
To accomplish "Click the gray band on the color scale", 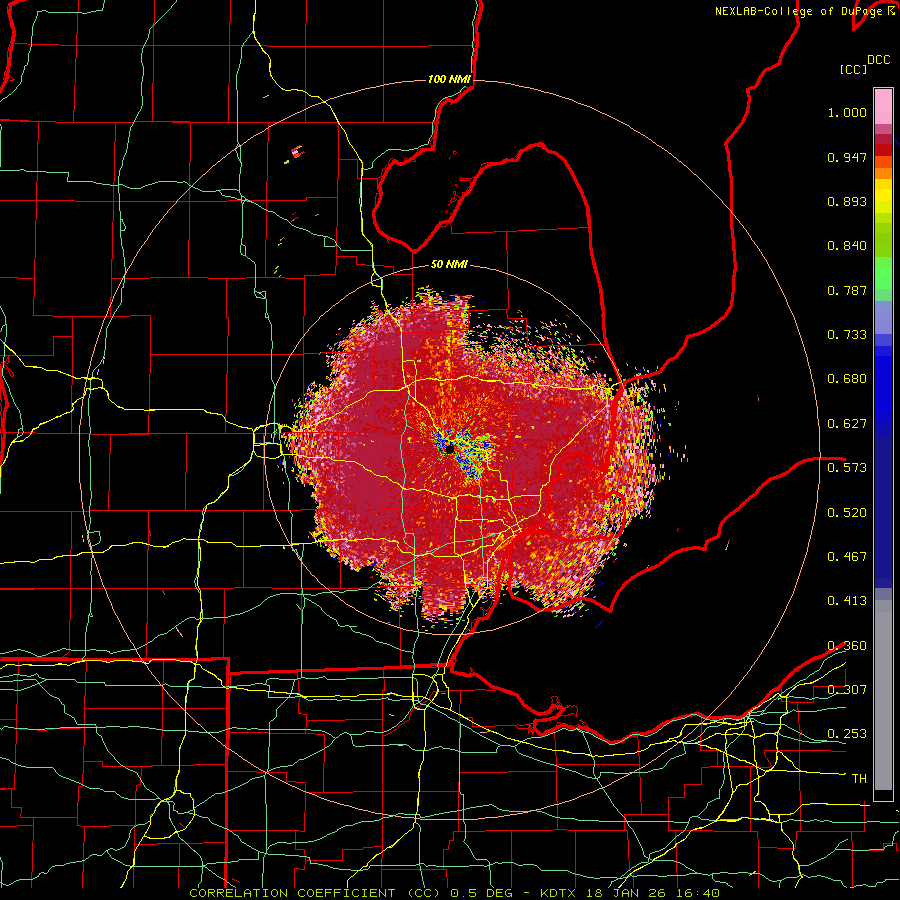I will click(883, 695).
